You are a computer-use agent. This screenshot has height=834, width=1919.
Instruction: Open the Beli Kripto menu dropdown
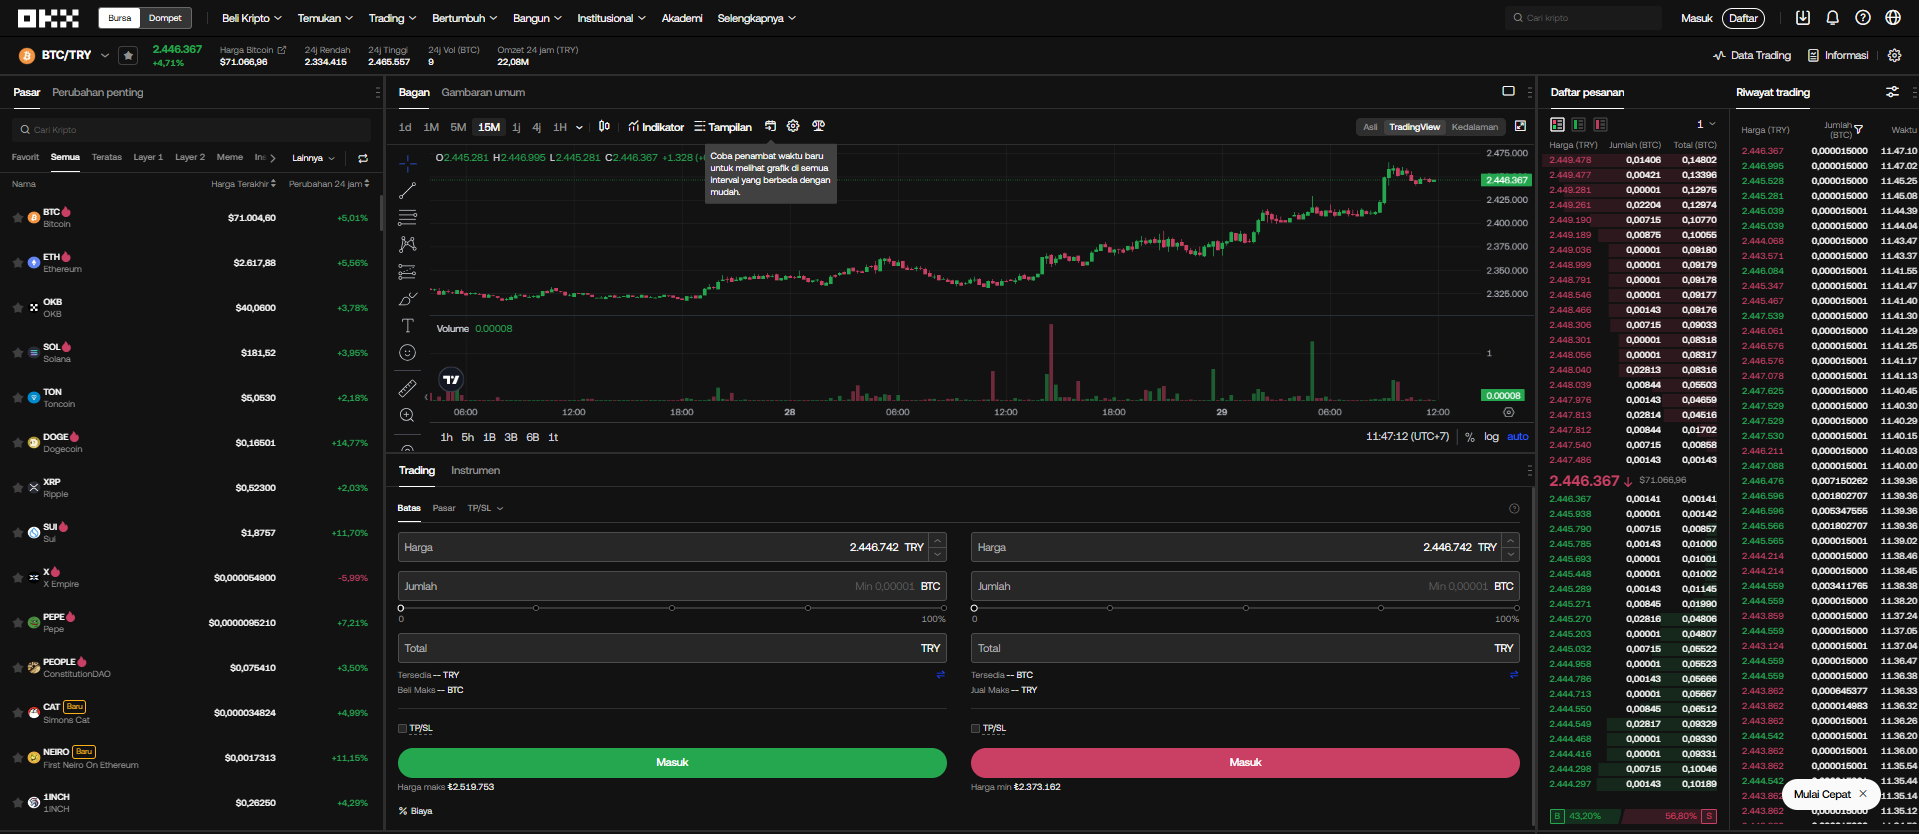click(x=251, y=18)
